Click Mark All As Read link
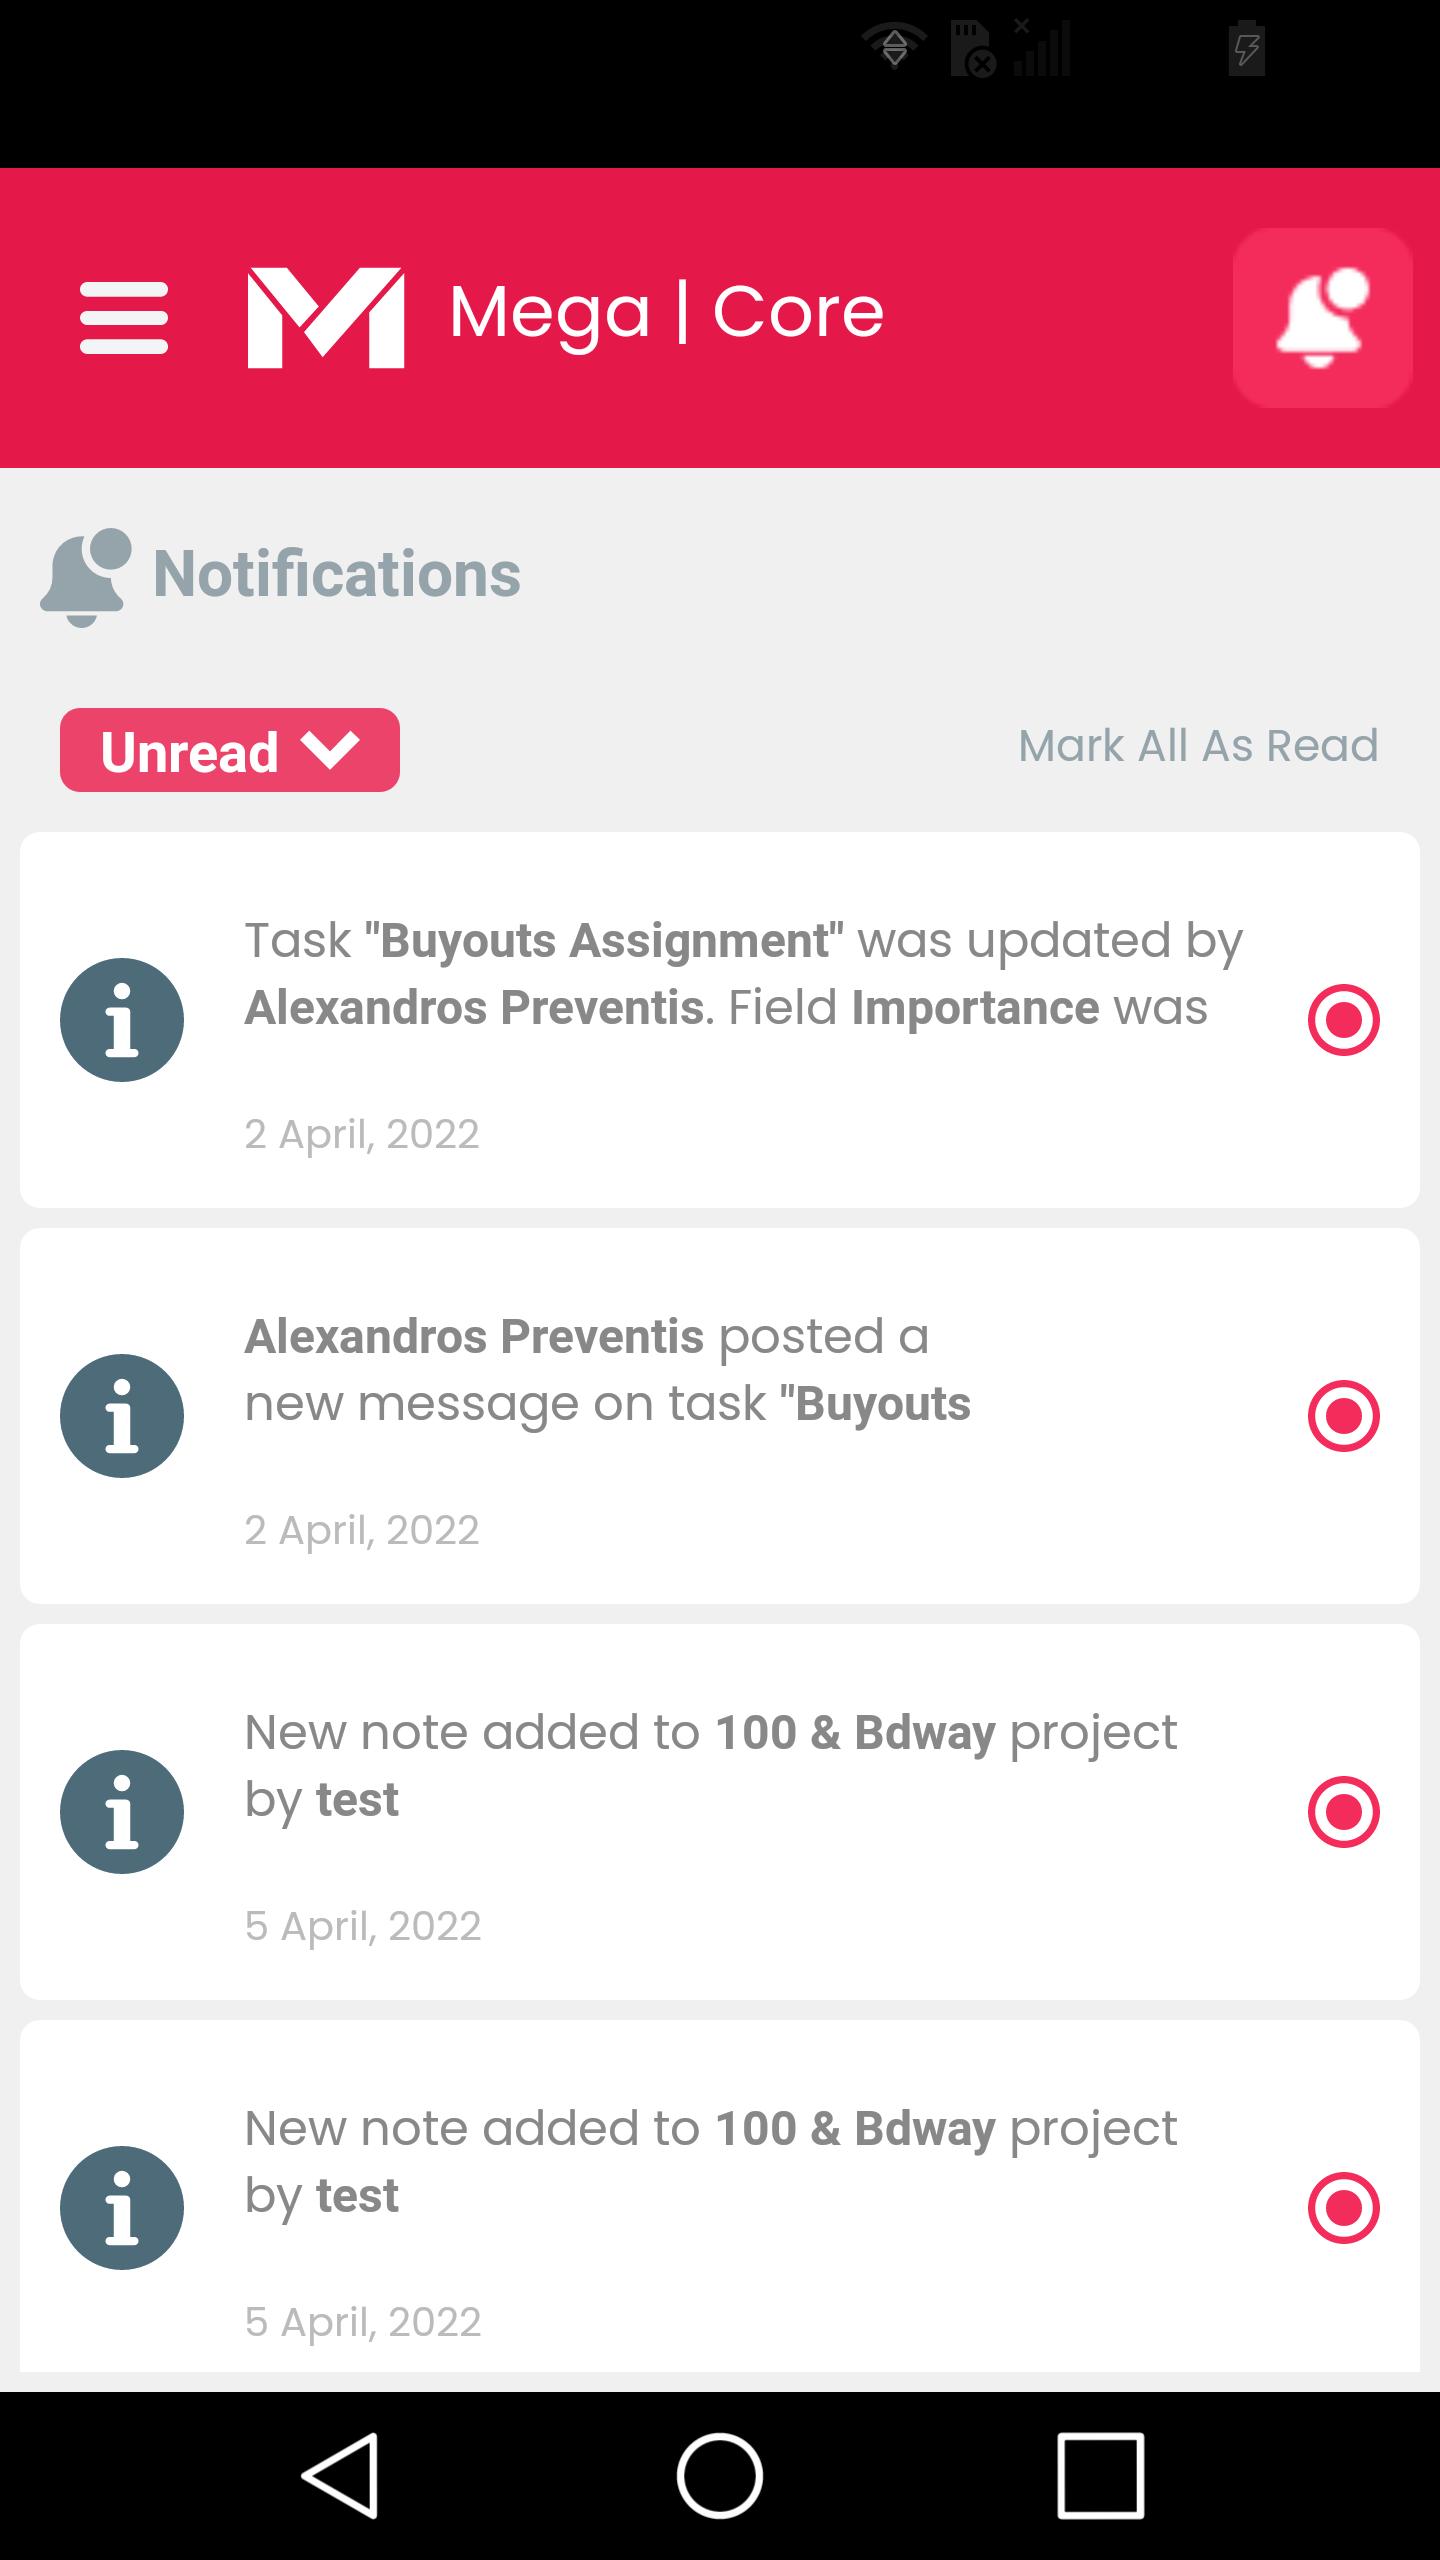Screen dimensions: 1440x2560 click(1198, 746)
